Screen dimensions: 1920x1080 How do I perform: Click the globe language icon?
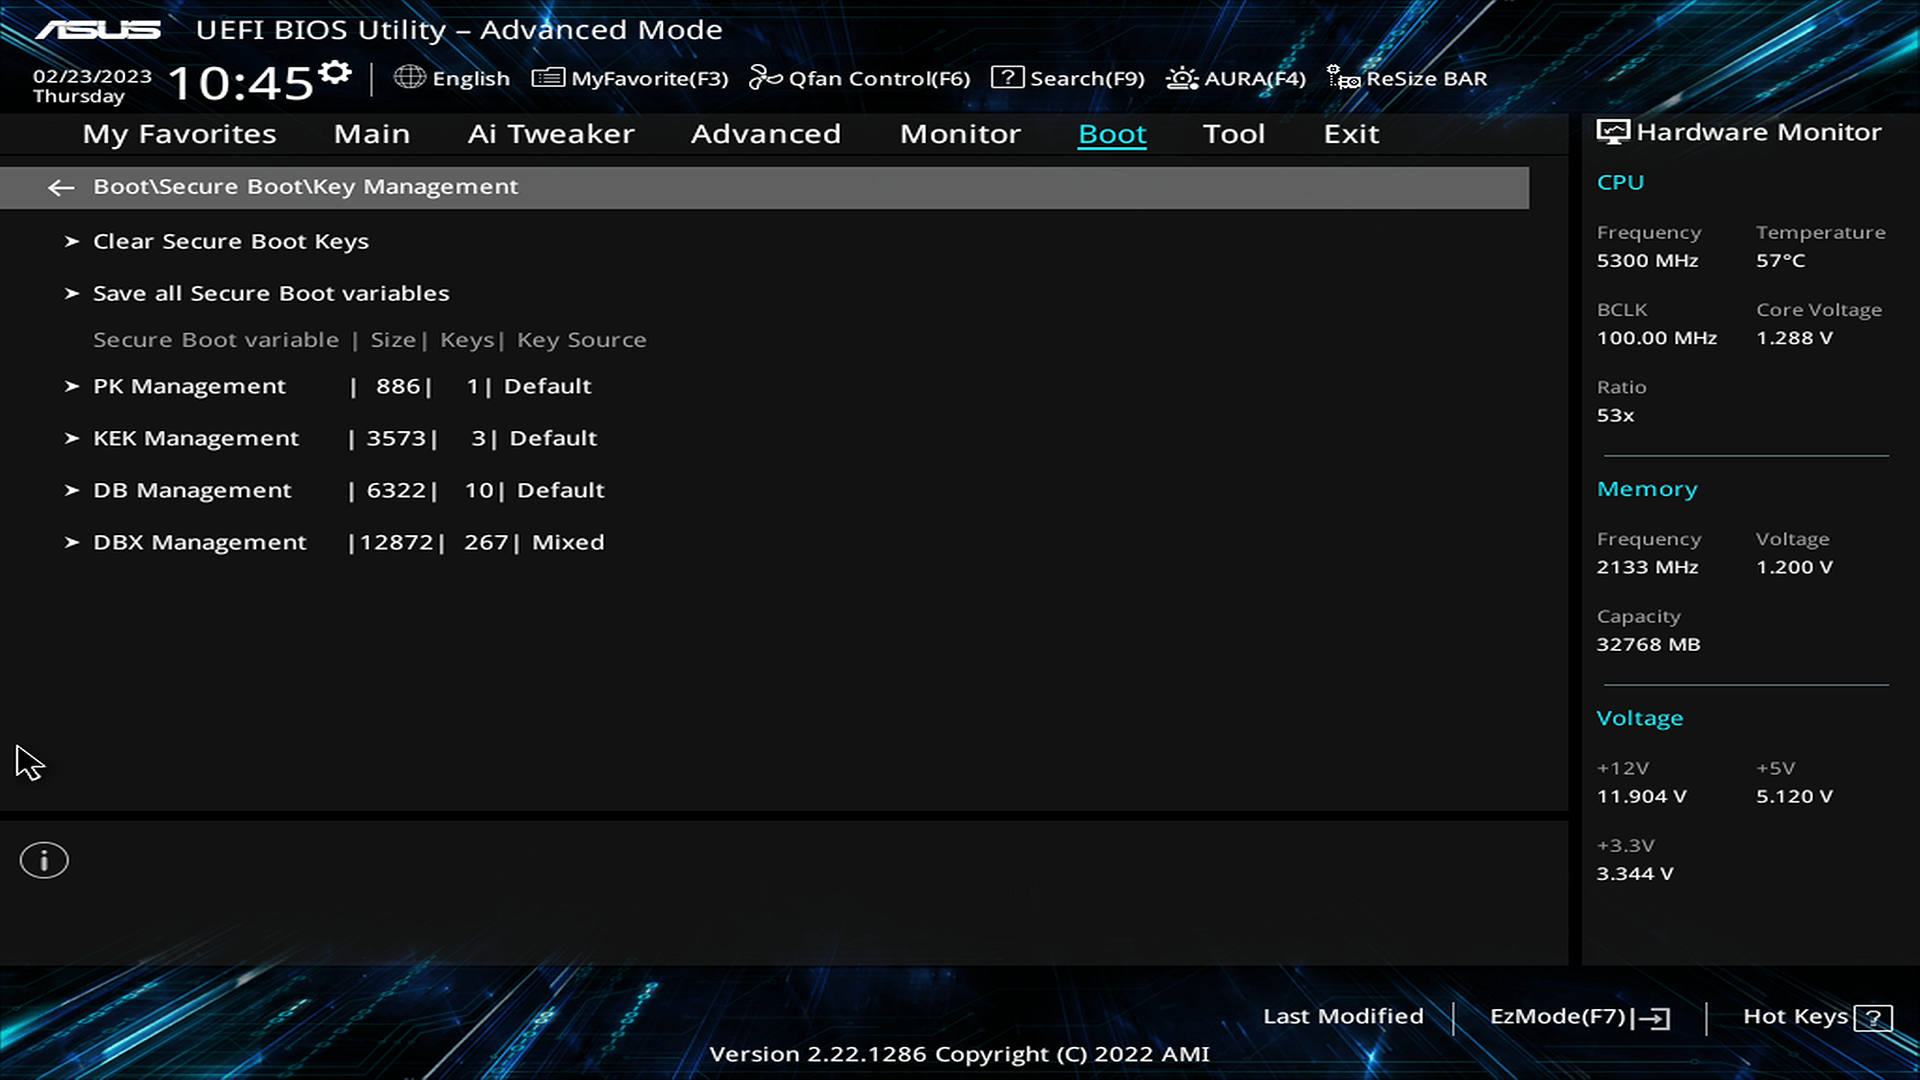[x=409, y=77]
